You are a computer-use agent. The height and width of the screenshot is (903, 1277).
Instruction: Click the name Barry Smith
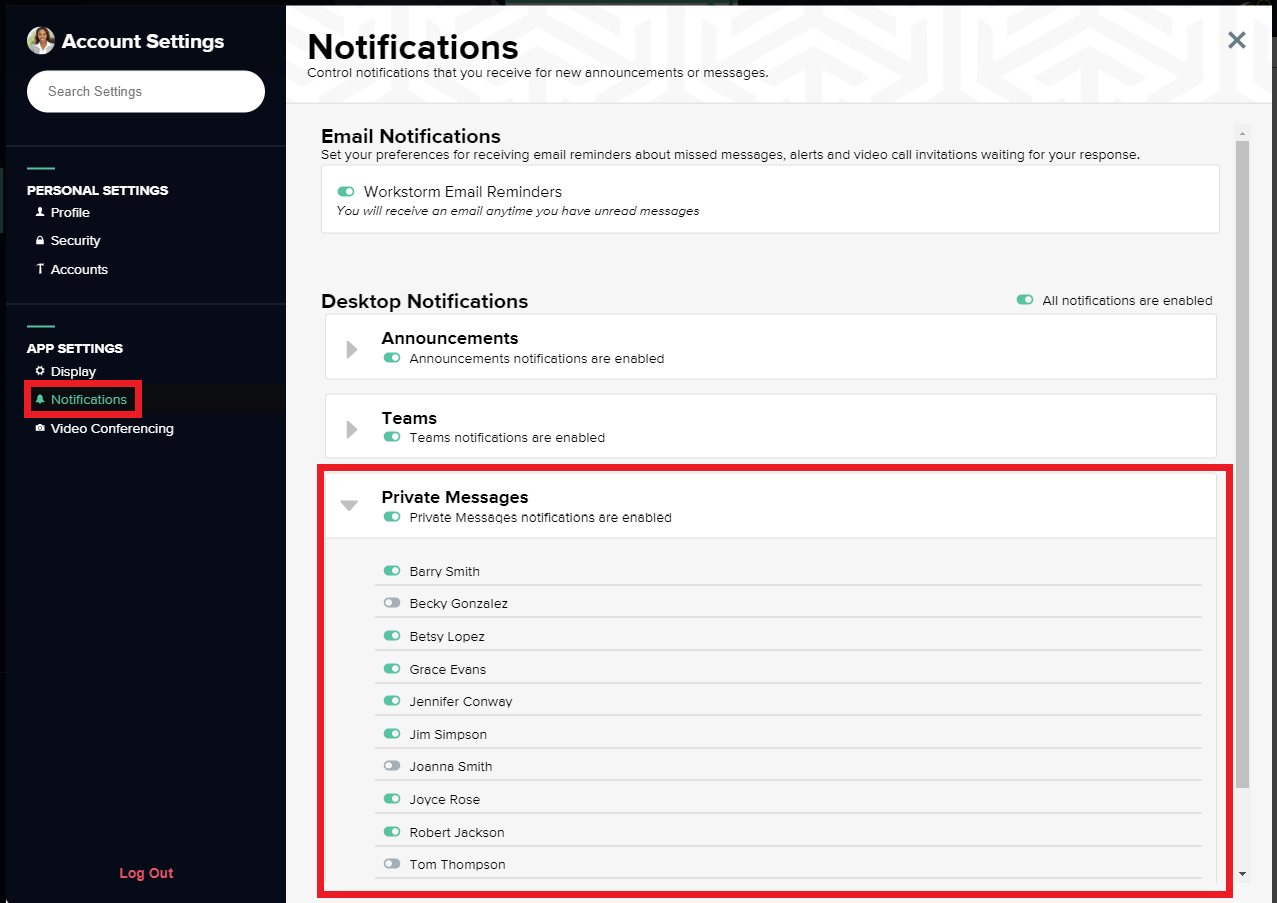tap(445, 571)
